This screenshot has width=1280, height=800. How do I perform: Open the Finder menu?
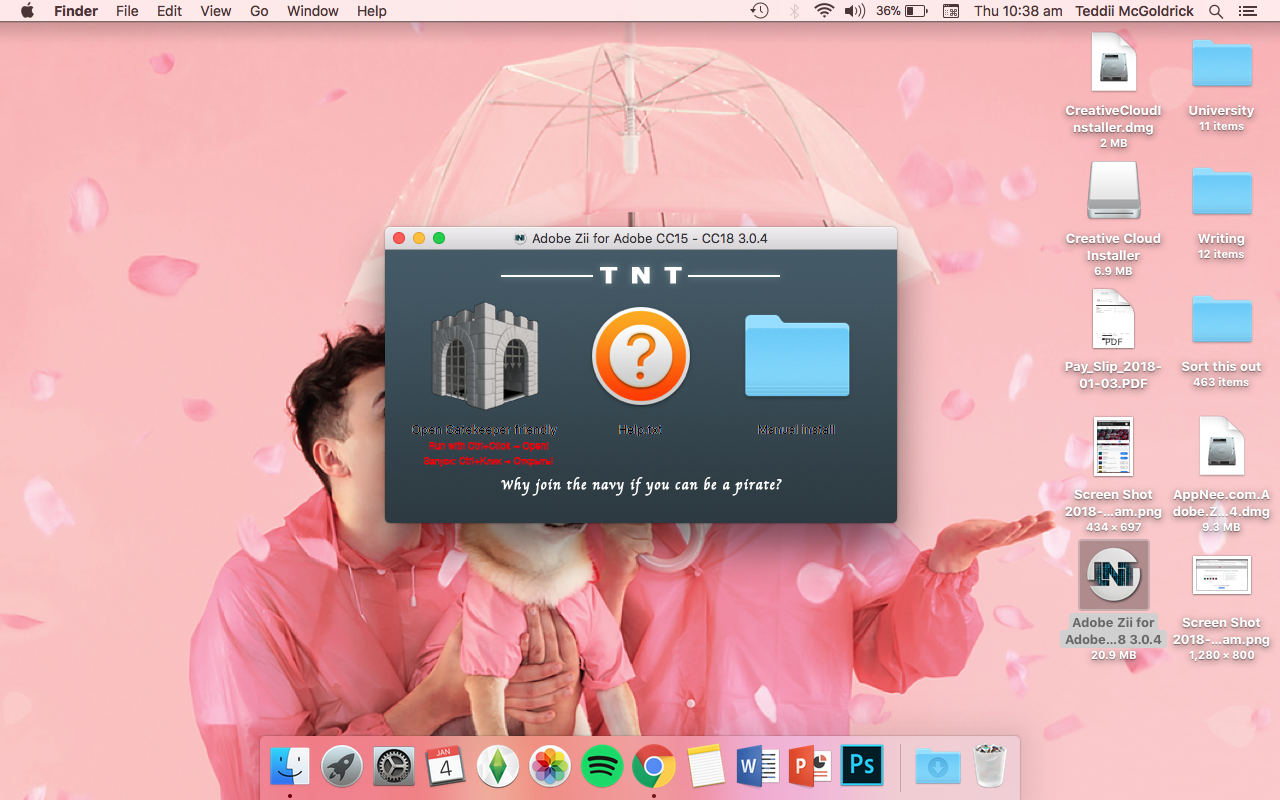pyautogui.click(x=76, y=11)
